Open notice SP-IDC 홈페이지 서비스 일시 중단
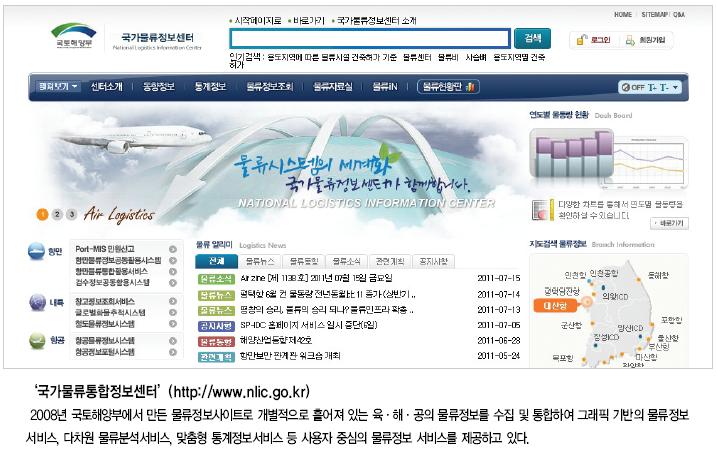The height and width of the screenshot is (459, 716). pyautogui.click(x=309, y=325)
